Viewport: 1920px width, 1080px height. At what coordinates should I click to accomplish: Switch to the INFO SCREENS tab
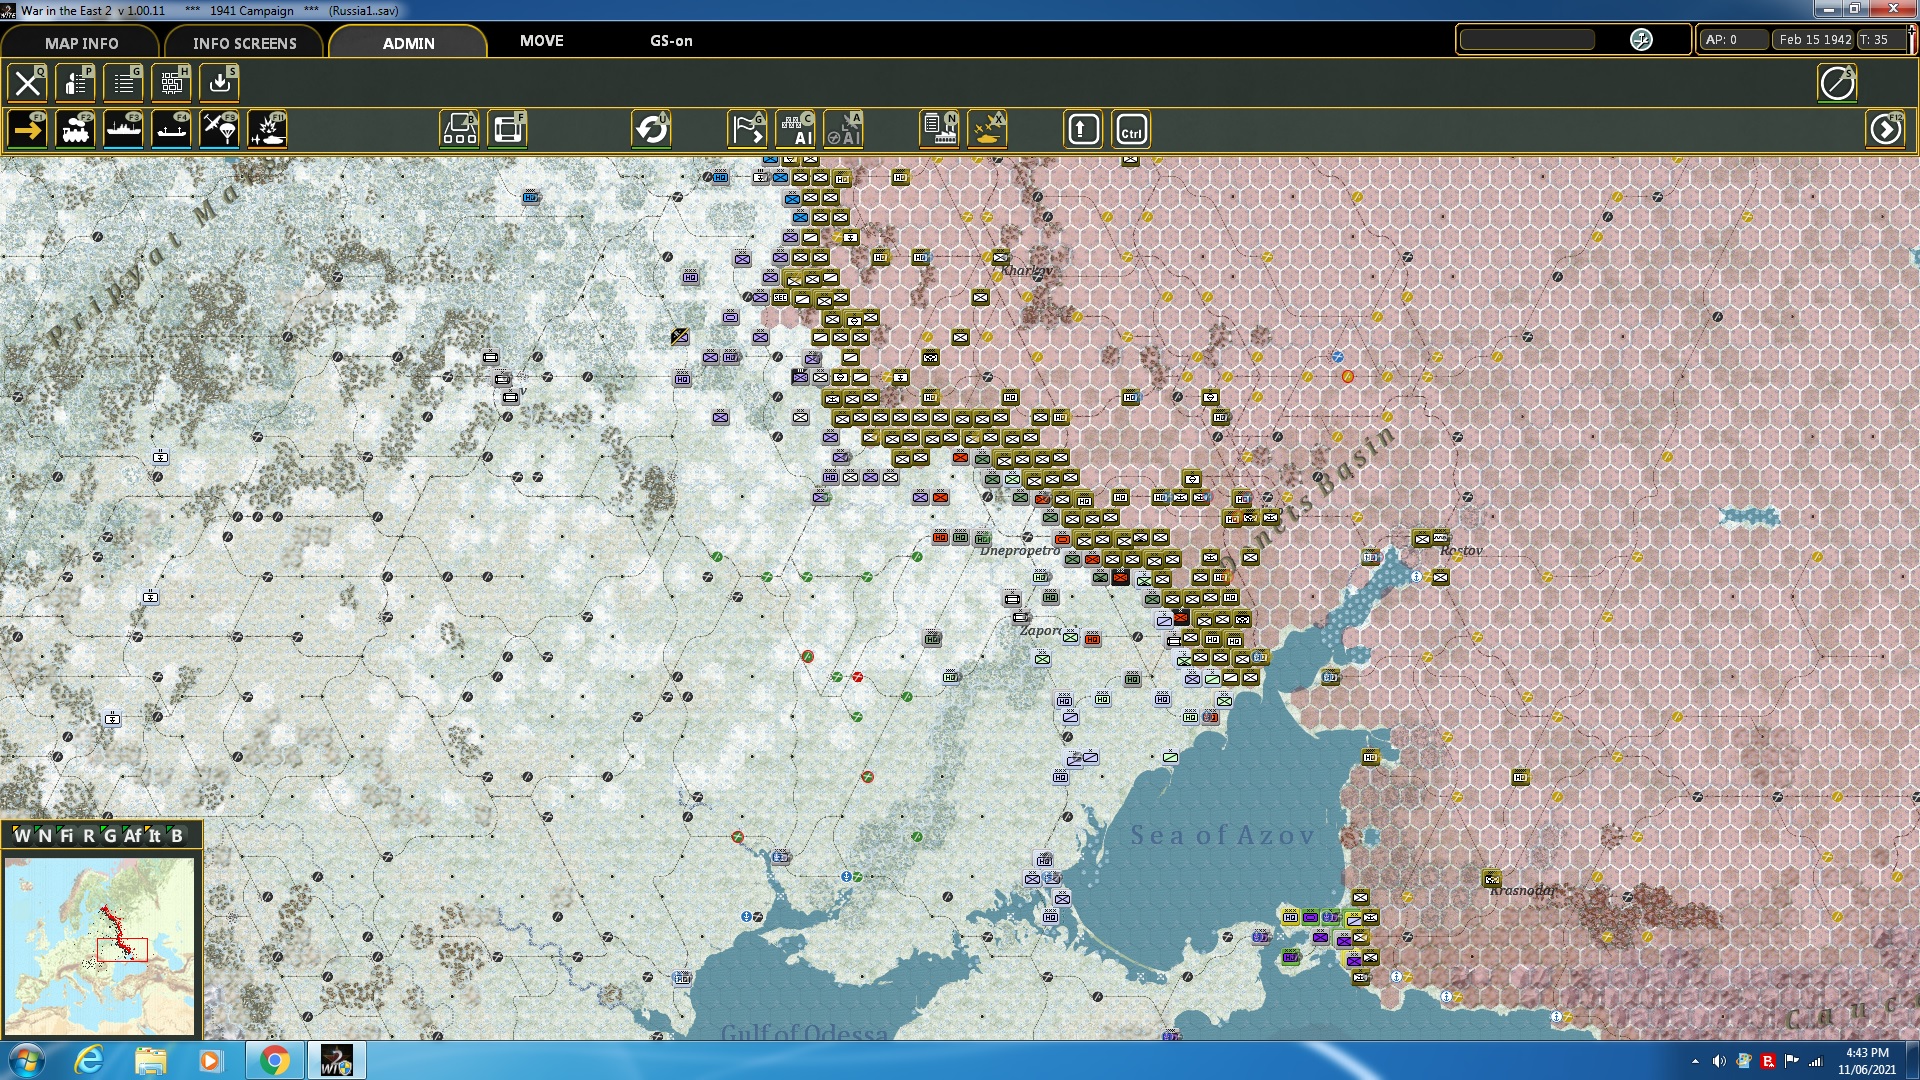tap(244, 43)
